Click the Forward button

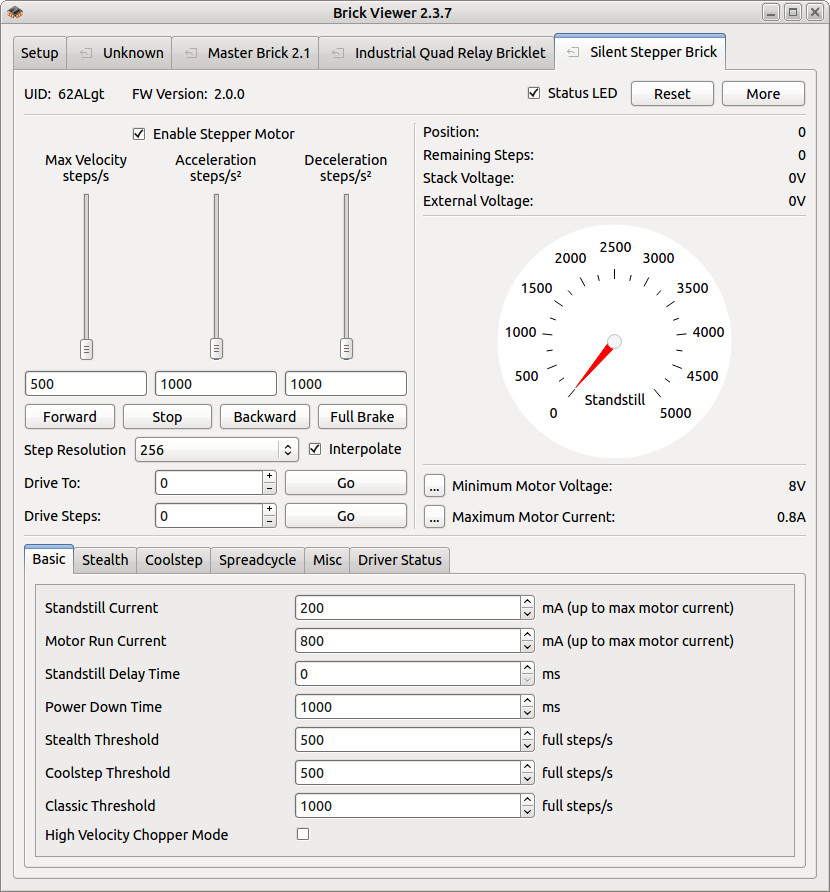(x=70, y=417)
